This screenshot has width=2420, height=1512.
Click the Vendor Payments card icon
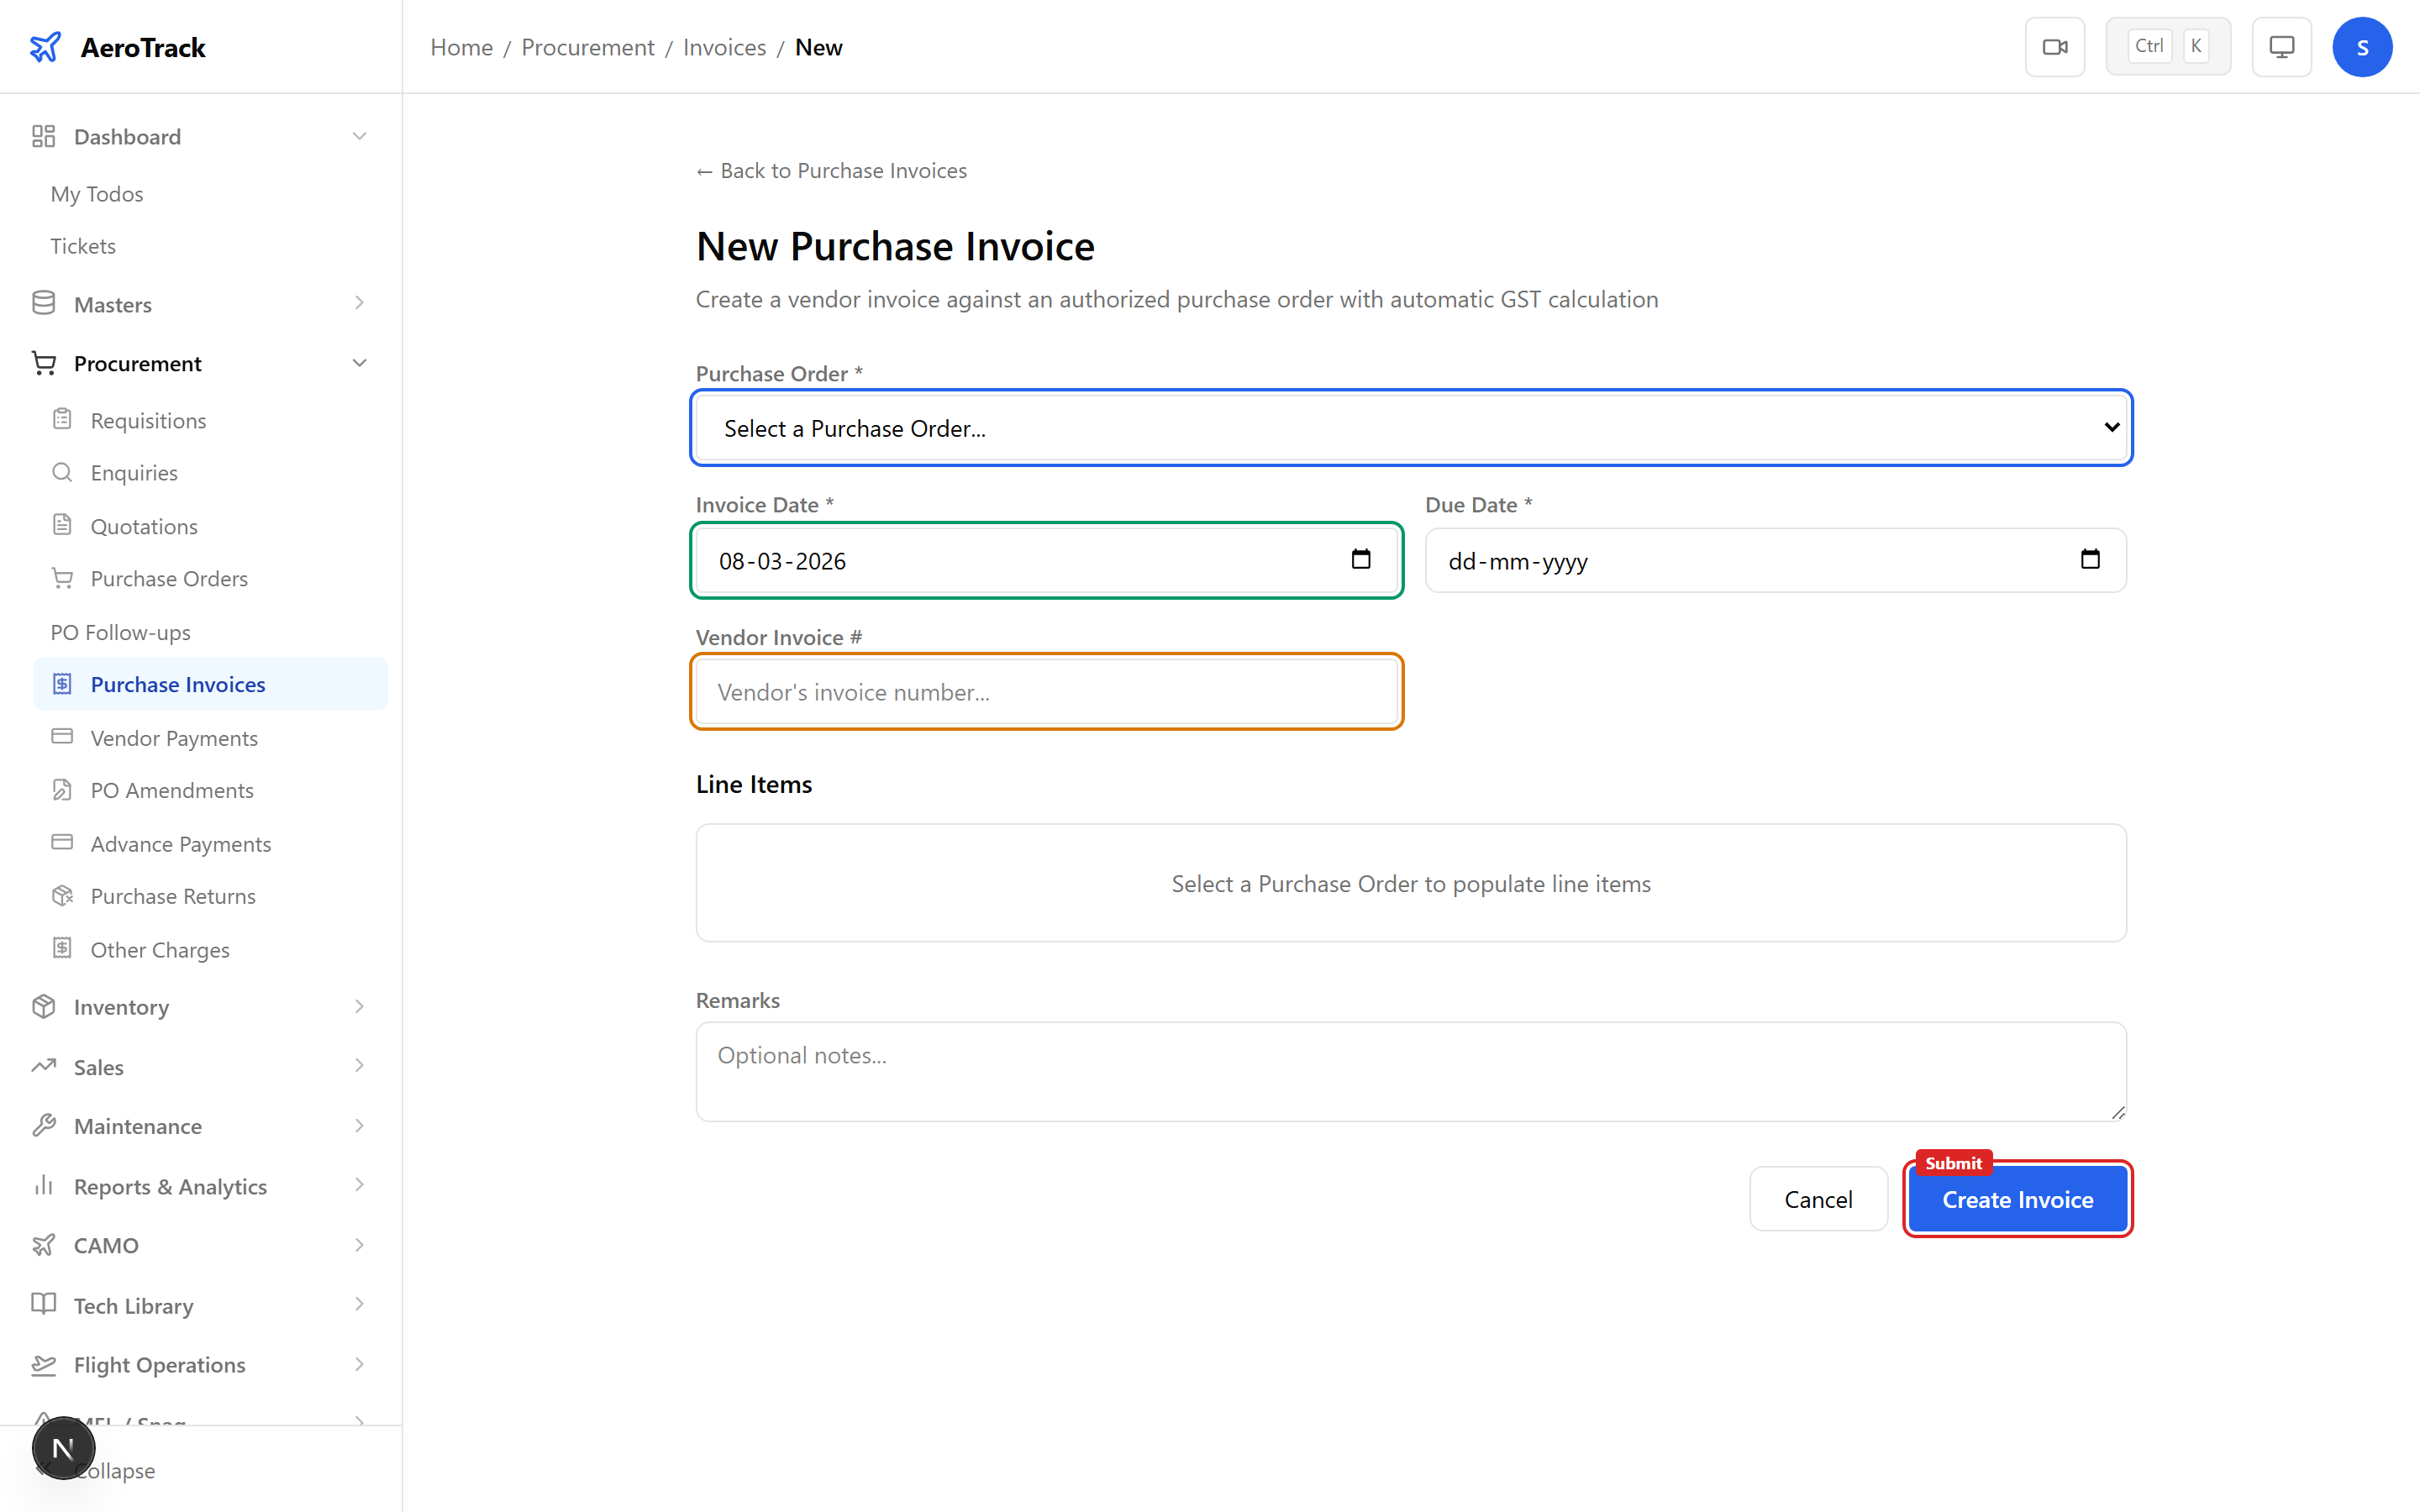tap(63, 737)
